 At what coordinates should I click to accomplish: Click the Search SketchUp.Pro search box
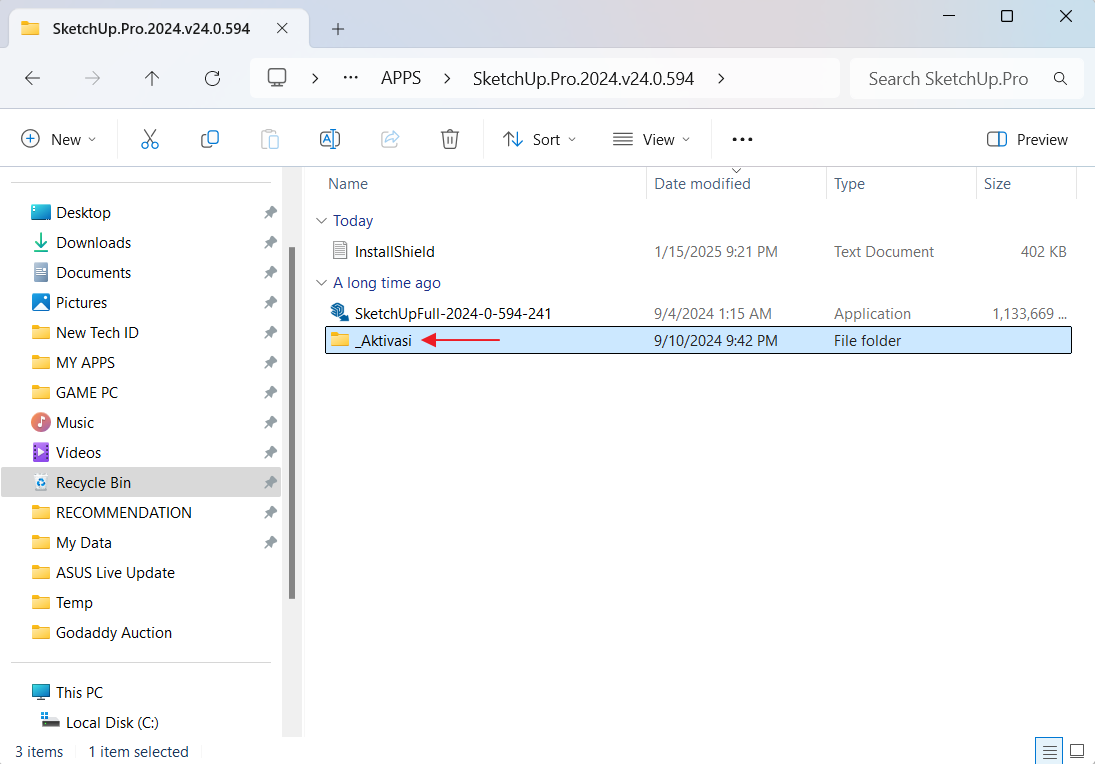(x=948, y=78)
